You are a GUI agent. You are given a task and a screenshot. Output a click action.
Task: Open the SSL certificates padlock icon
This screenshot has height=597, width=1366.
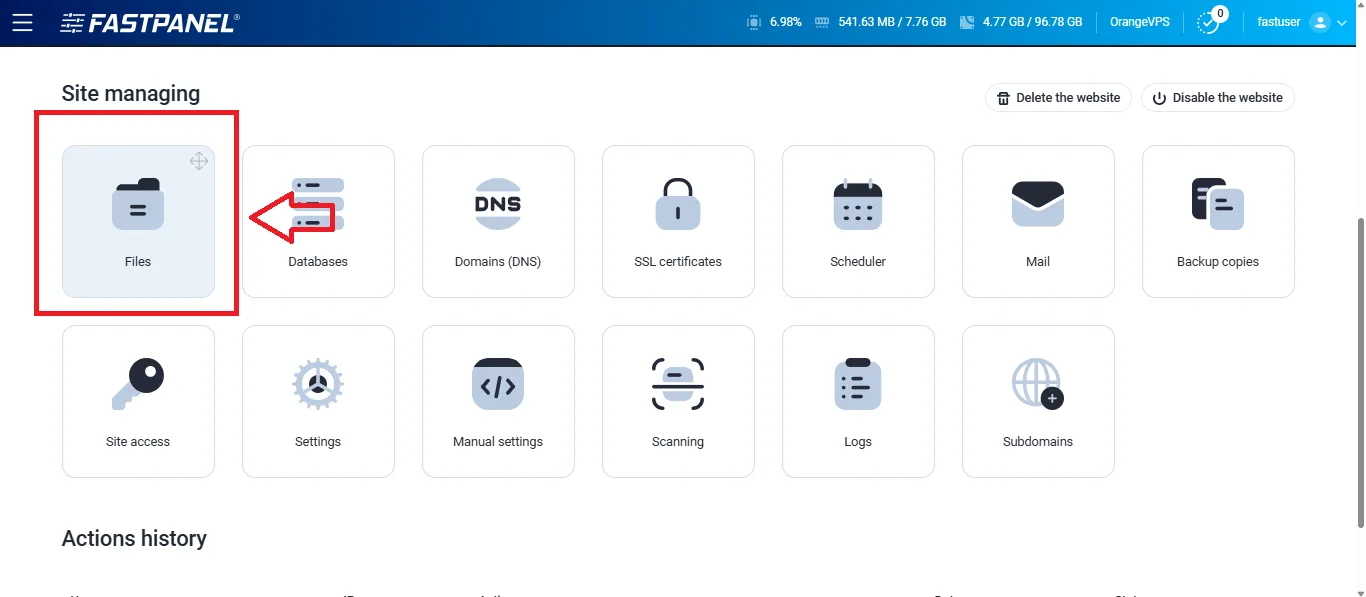[x=678, y=204]
